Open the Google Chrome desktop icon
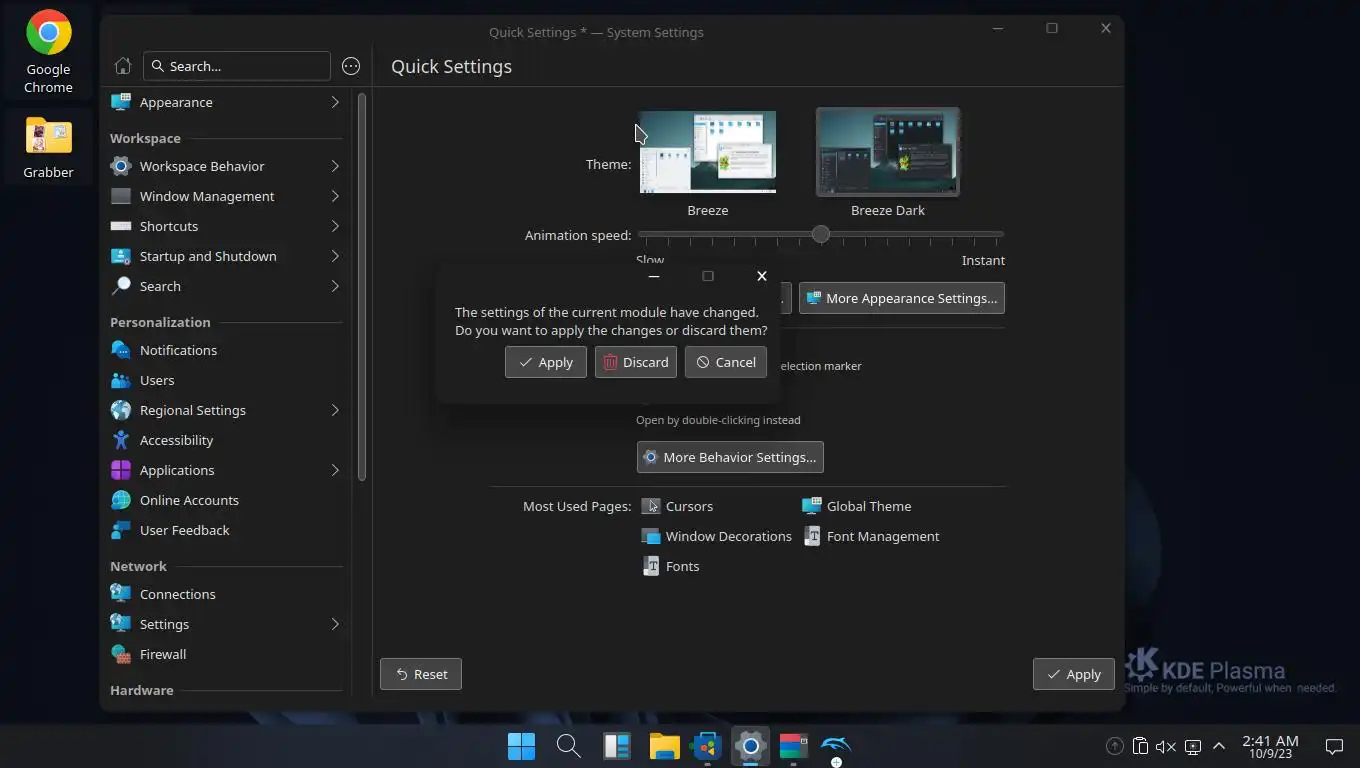The width and height of the screenshot is (1360, 768). coord(48,52)
